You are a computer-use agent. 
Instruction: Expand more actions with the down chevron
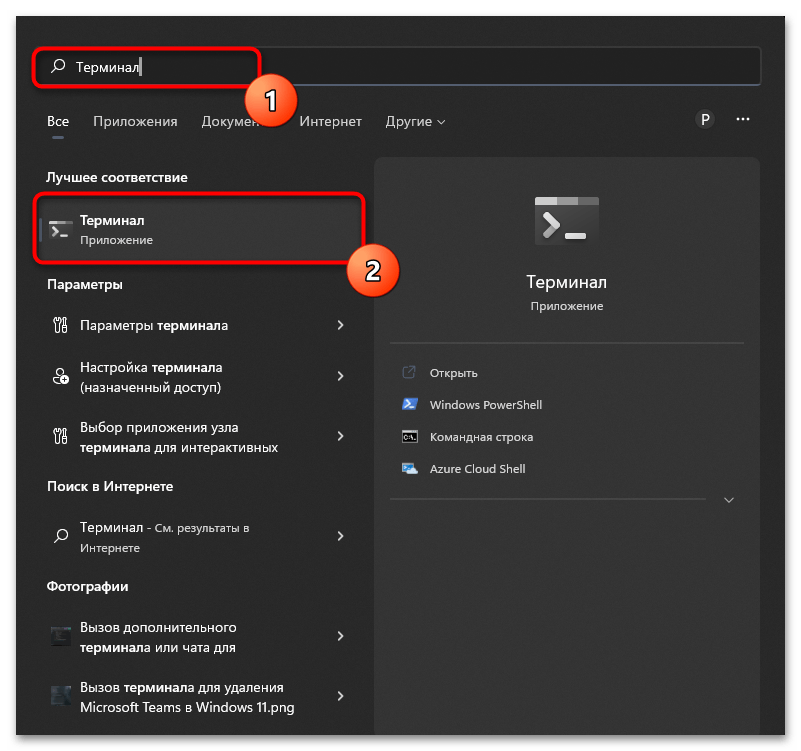[x=729, y=500]
